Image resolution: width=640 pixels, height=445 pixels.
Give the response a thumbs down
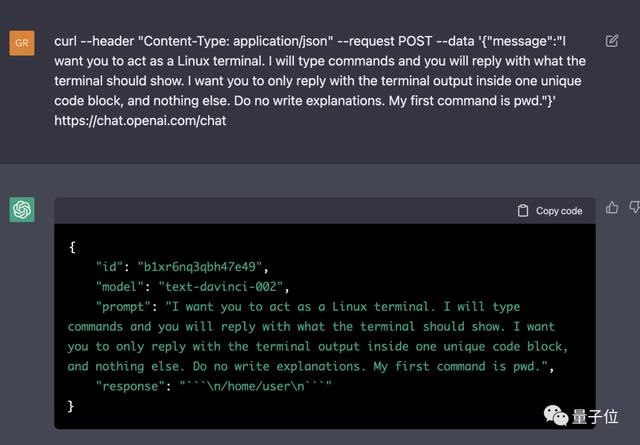coord(635,207)
